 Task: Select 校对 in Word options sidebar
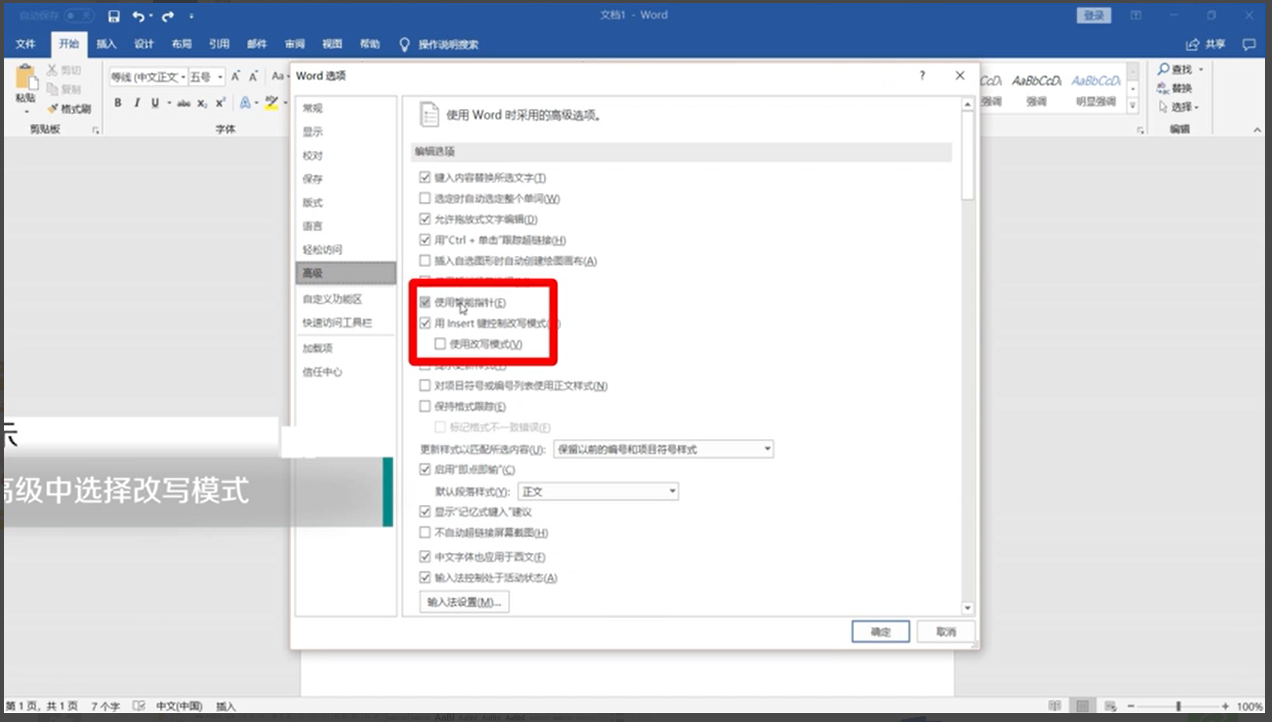(x=313, y=156)
